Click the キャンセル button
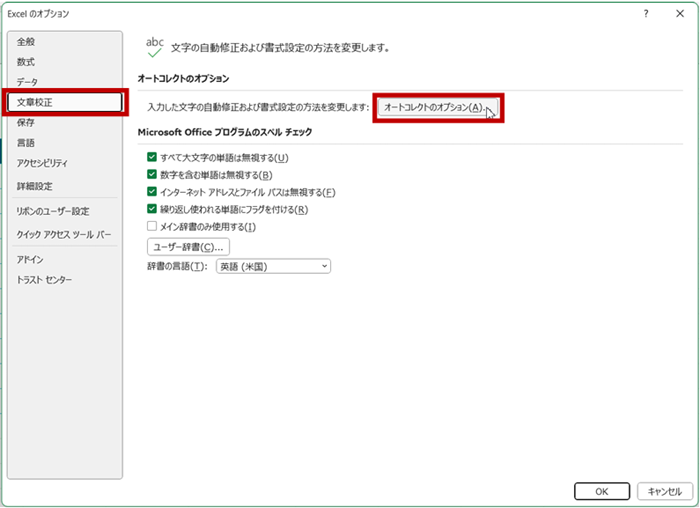The width and height of the screenshot is (700, 508). point(664,491)
